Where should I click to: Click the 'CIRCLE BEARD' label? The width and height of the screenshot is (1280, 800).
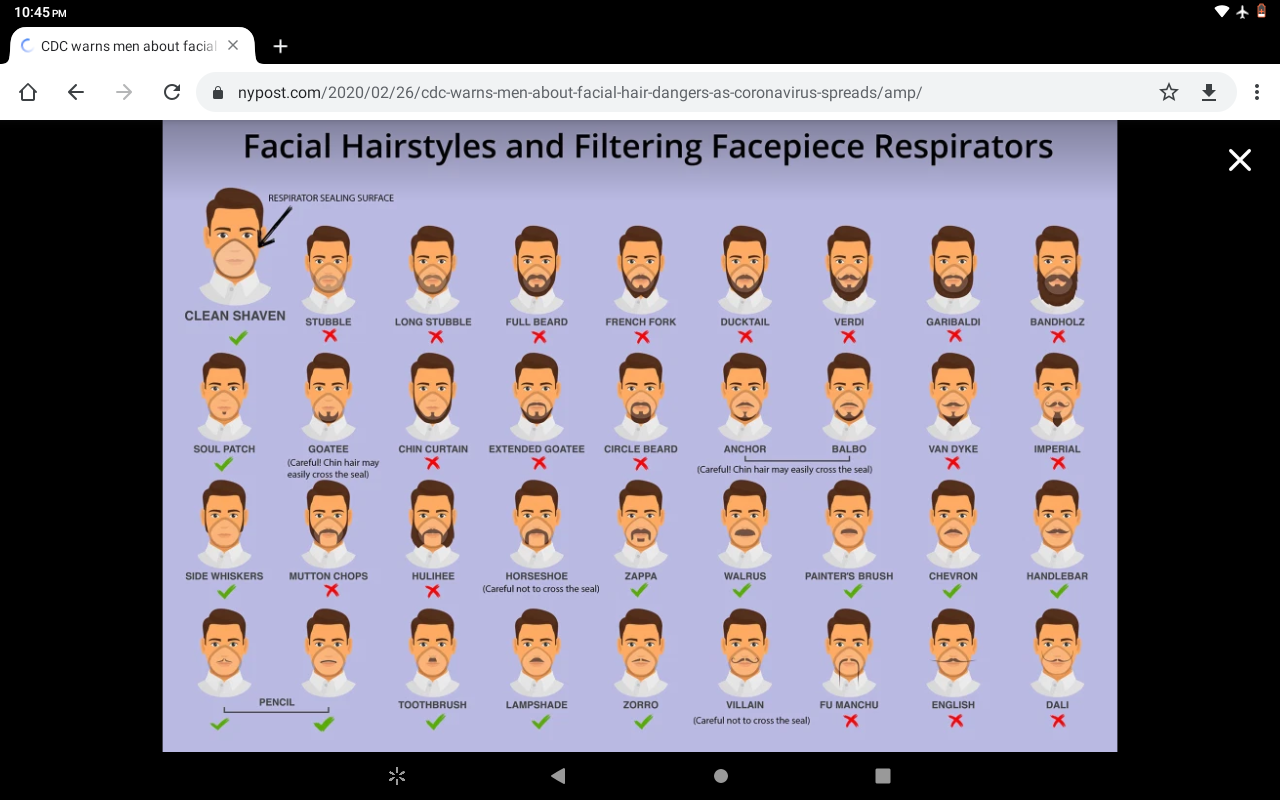641,449
